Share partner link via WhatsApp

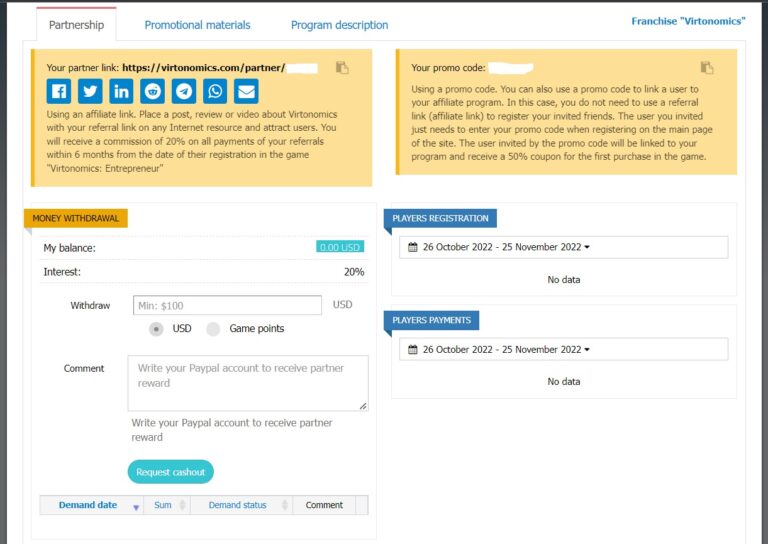point(215,92)
